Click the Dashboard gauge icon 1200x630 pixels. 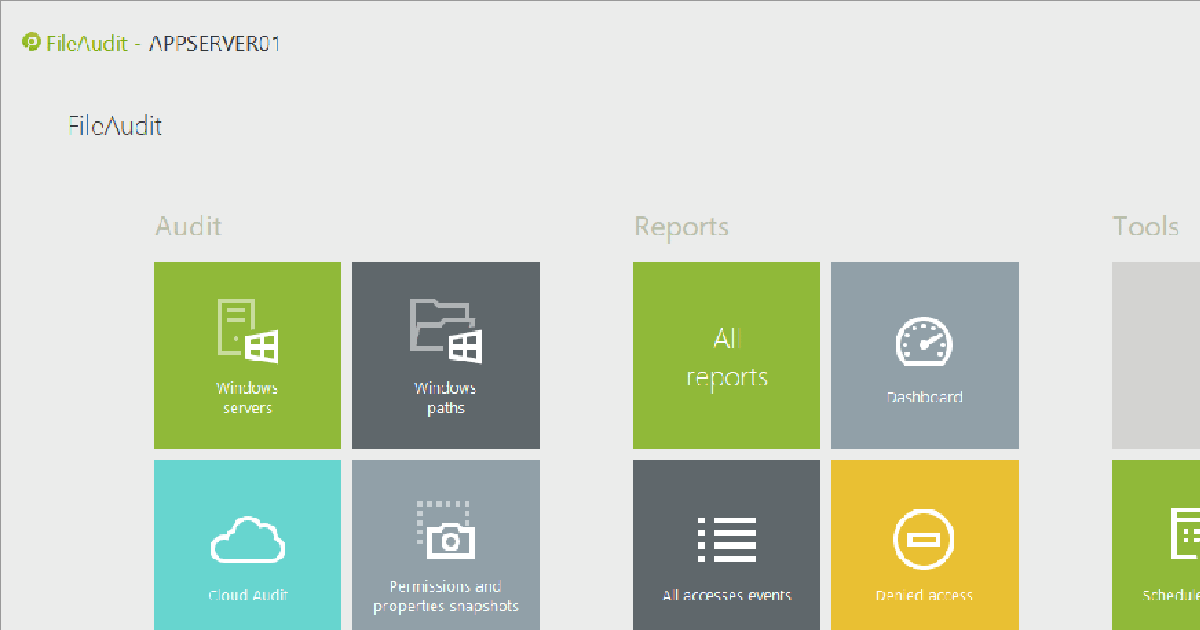point(924,340)
